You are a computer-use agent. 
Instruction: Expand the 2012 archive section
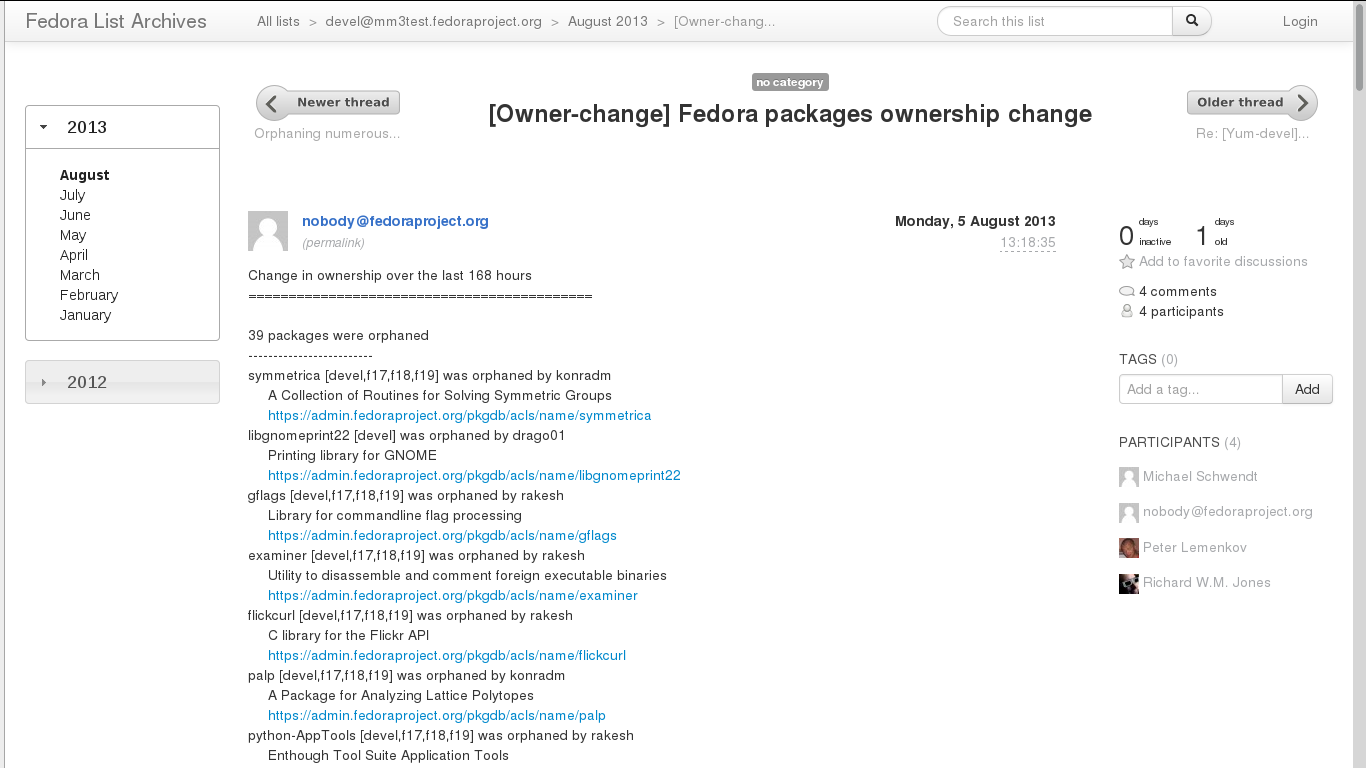coord(44,382)
